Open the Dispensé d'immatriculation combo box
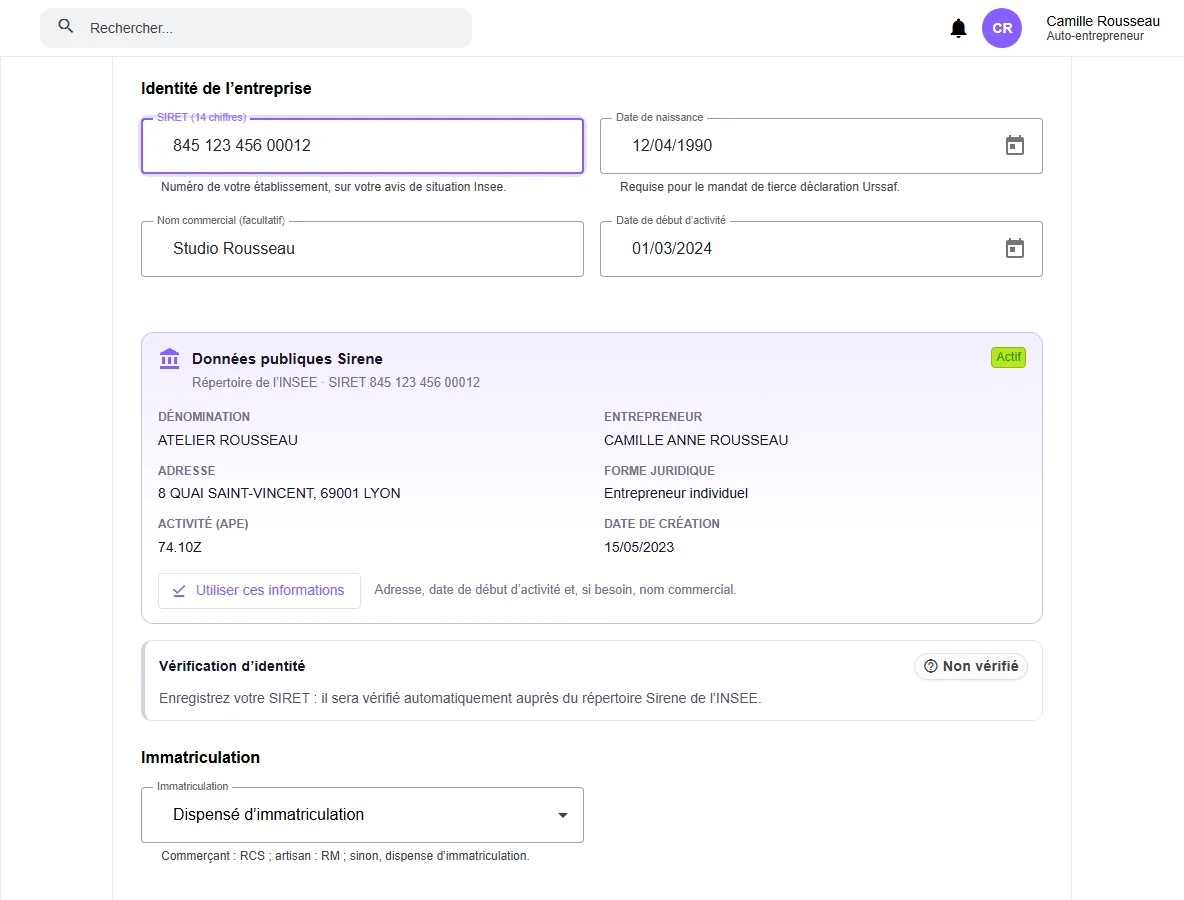Viewport: 1184px width, 900px height. click(362, 815)
